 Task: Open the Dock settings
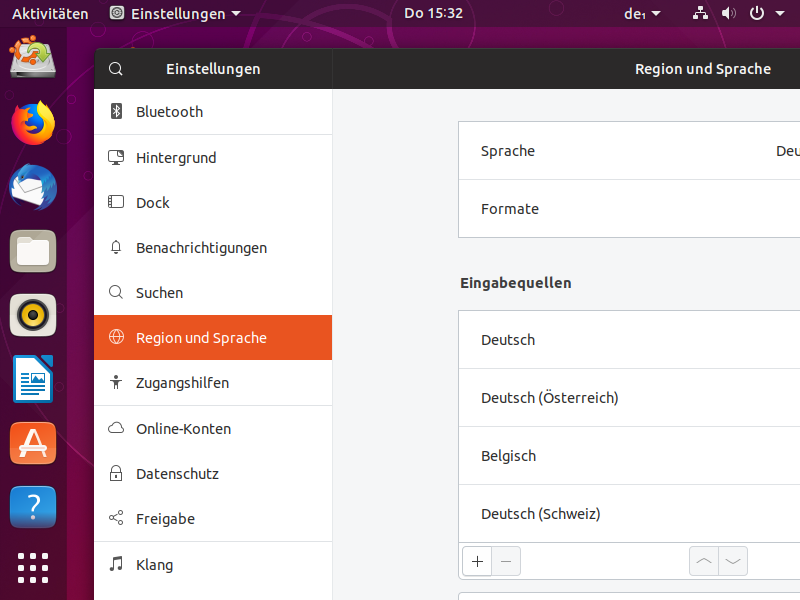click(153, 203)
